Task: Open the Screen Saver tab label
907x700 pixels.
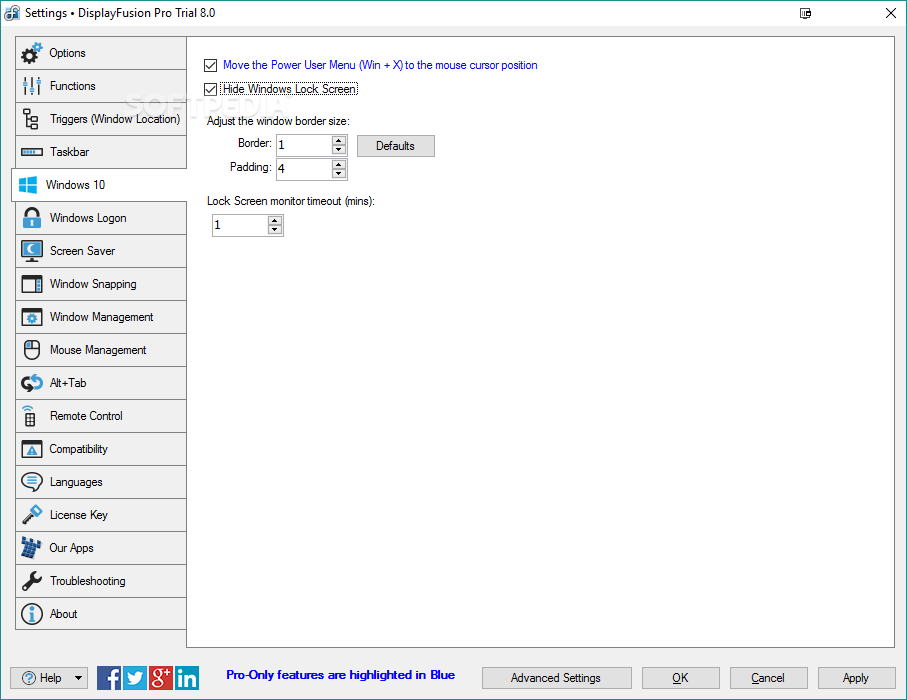Action: [82, 250]
